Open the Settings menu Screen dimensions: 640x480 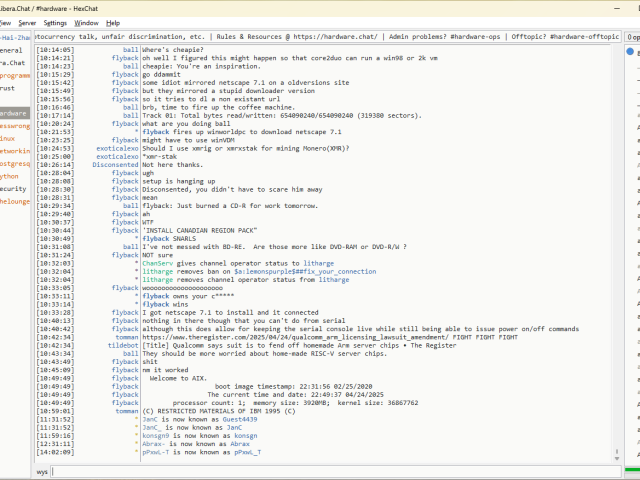[55, 22]
